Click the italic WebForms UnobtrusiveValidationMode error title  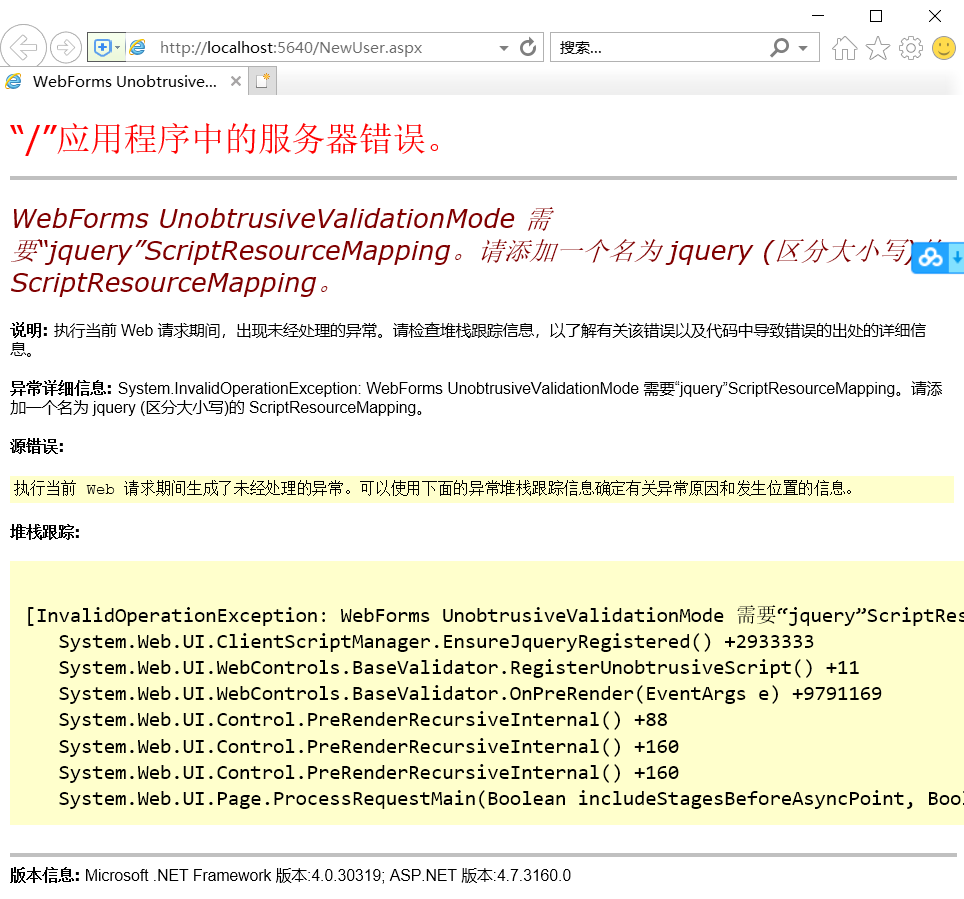pos(476,251)
